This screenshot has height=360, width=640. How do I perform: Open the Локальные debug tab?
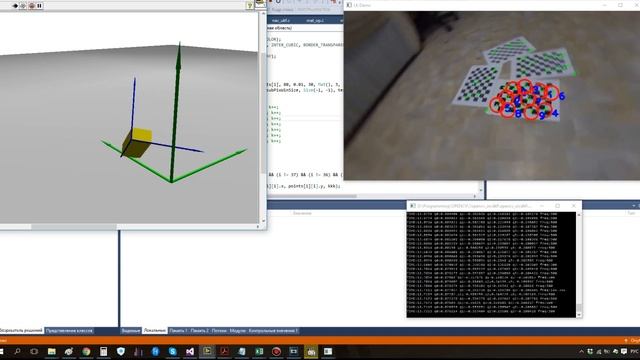155,331
